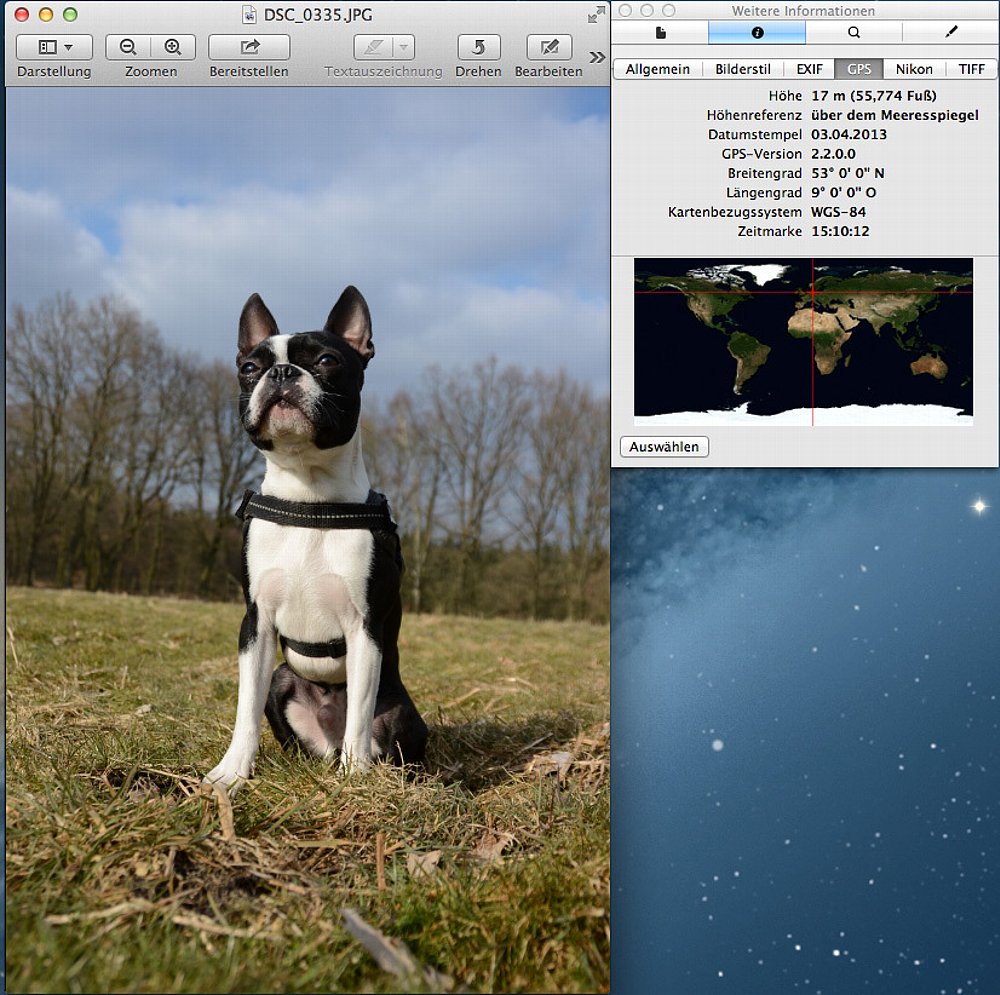Viewport: 1000px width, 995px height.
Task: Click the Auswählen button
Action: (x=664, y=447)
